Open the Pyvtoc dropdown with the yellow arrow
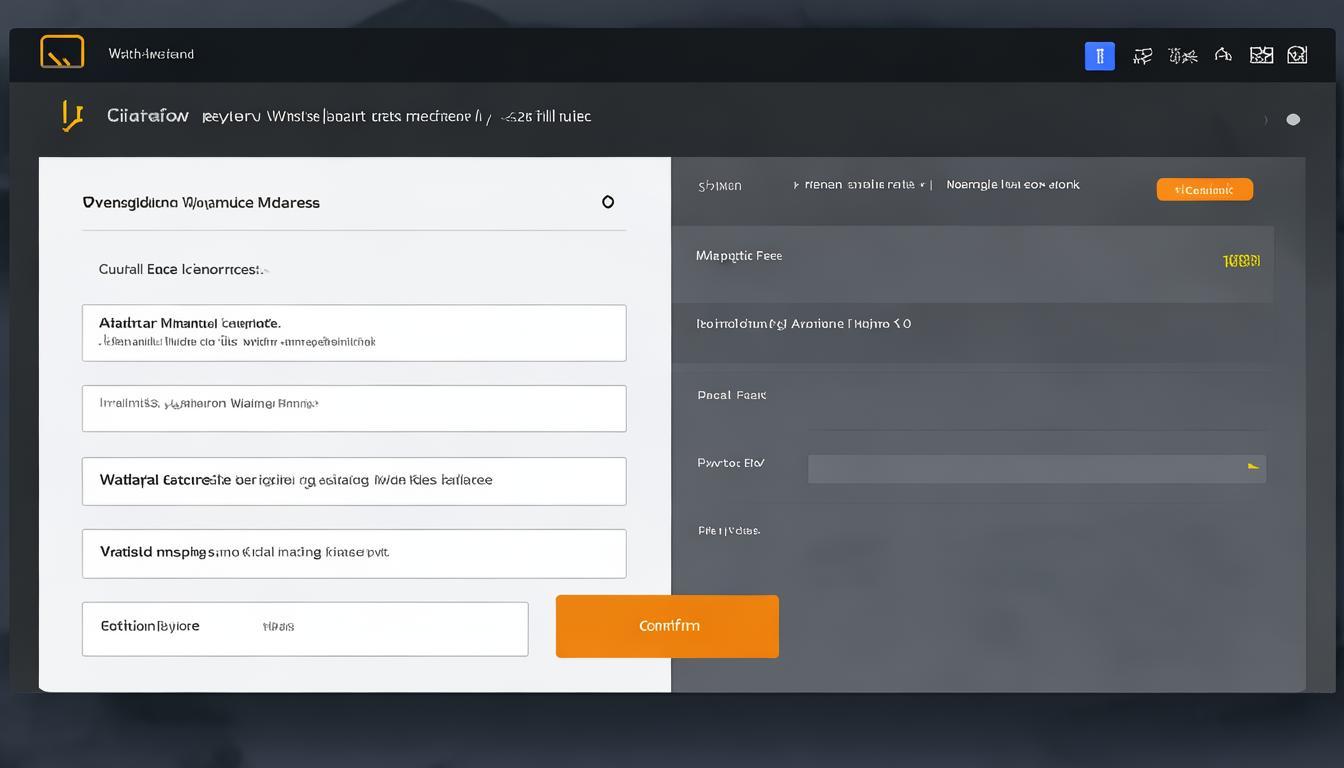1344x768 pixels. pyautogui.click(x=1036, y=468)
